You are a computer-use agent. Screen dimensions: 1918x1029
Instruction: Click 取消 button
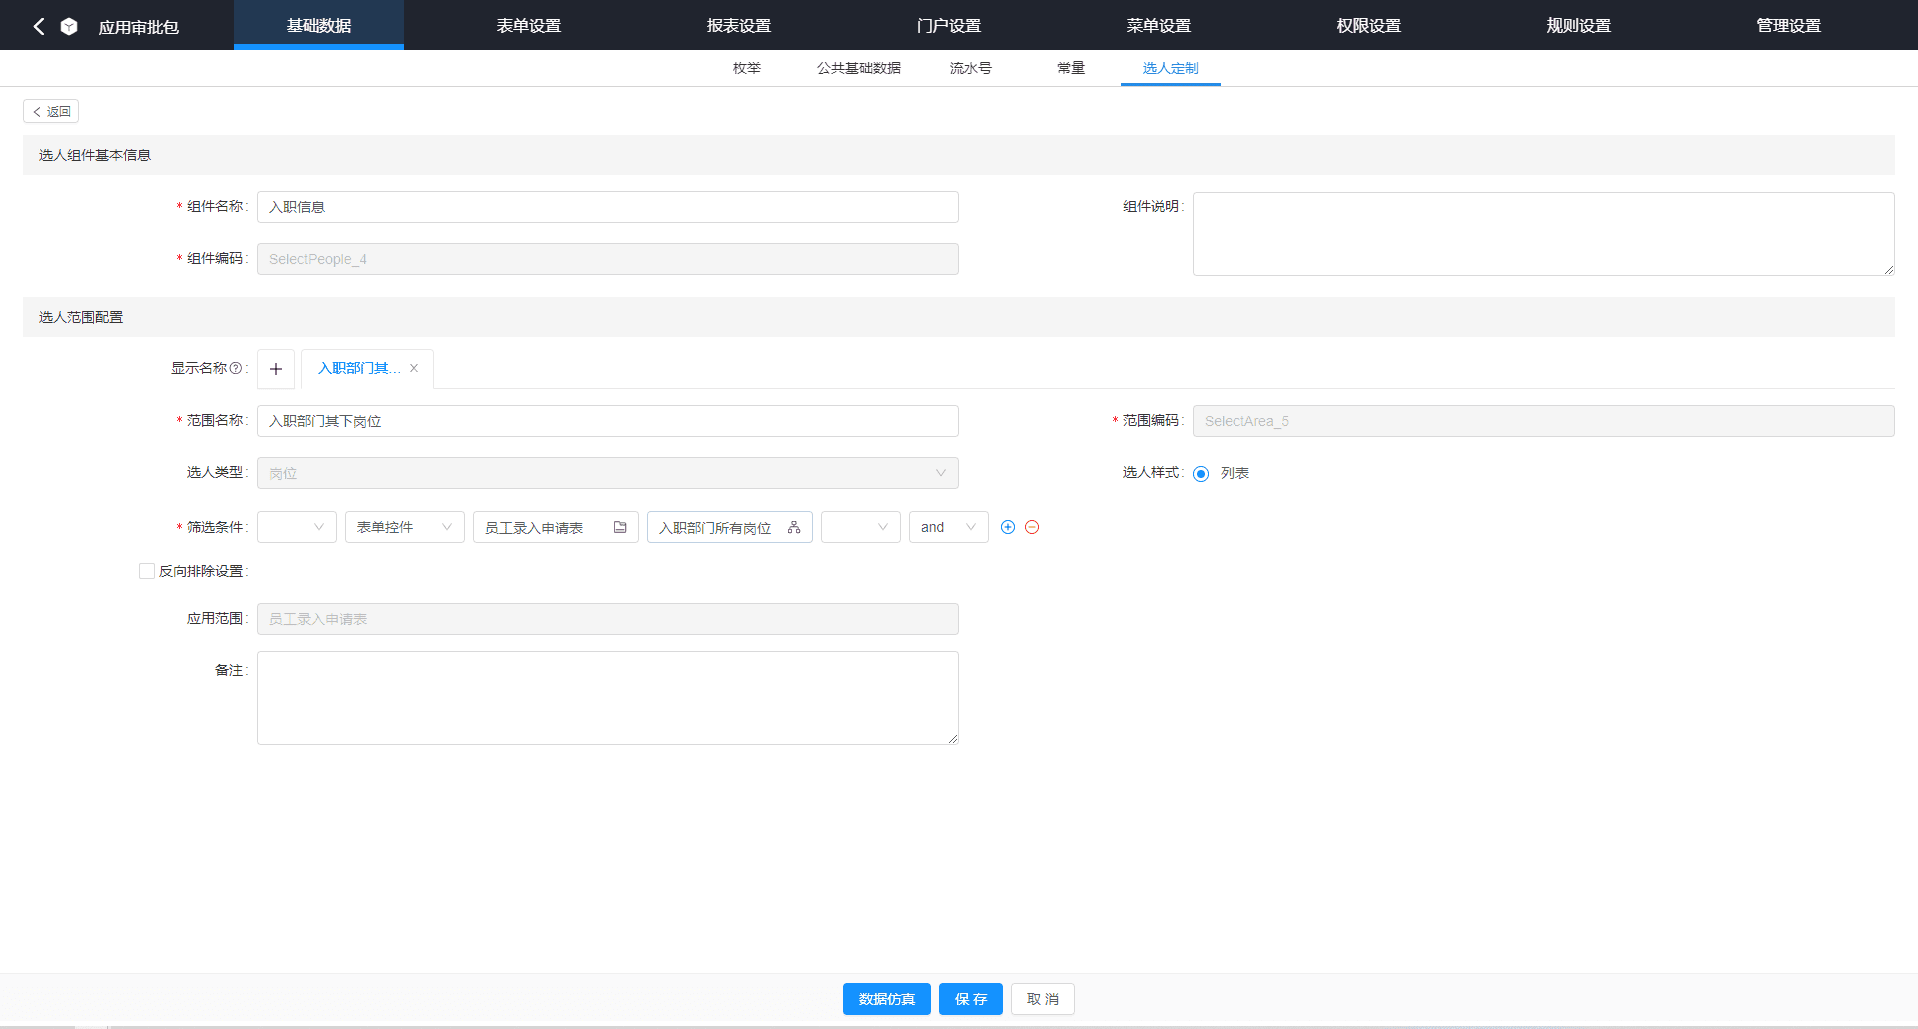pos(1043,999)
